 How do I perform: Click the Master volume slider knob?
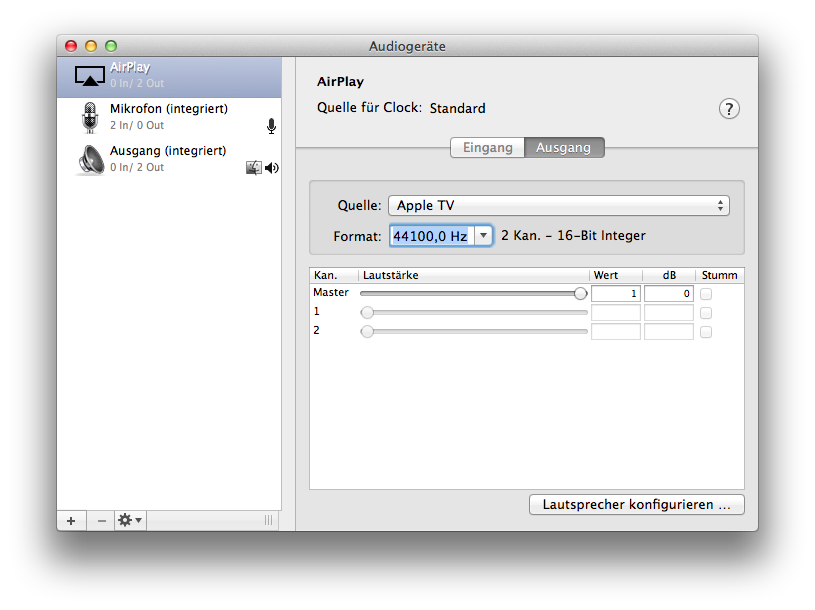580,293
